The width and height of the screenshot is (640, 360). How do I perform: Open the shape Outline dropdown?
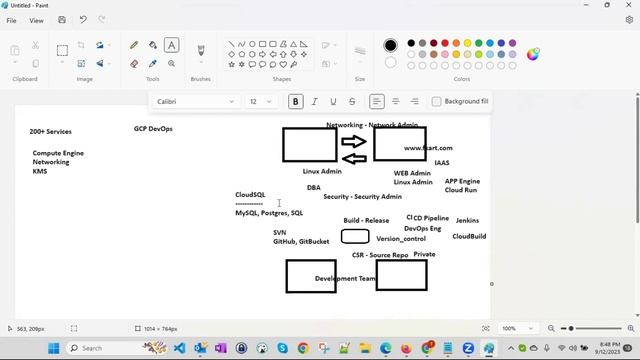coord(329,45)
